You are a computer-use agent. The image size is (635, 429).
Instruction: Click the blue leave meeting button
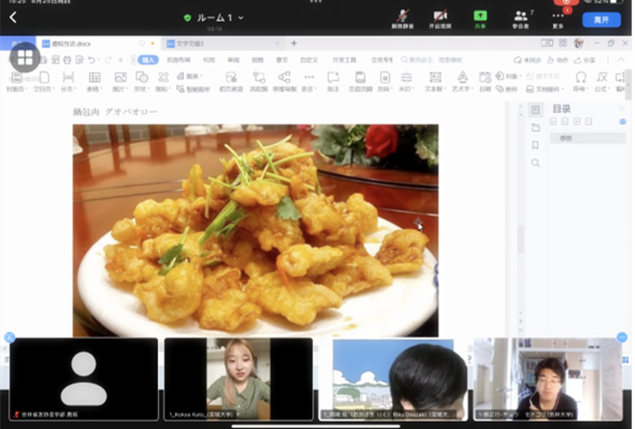pyautogui.click(x=601, y=19)
